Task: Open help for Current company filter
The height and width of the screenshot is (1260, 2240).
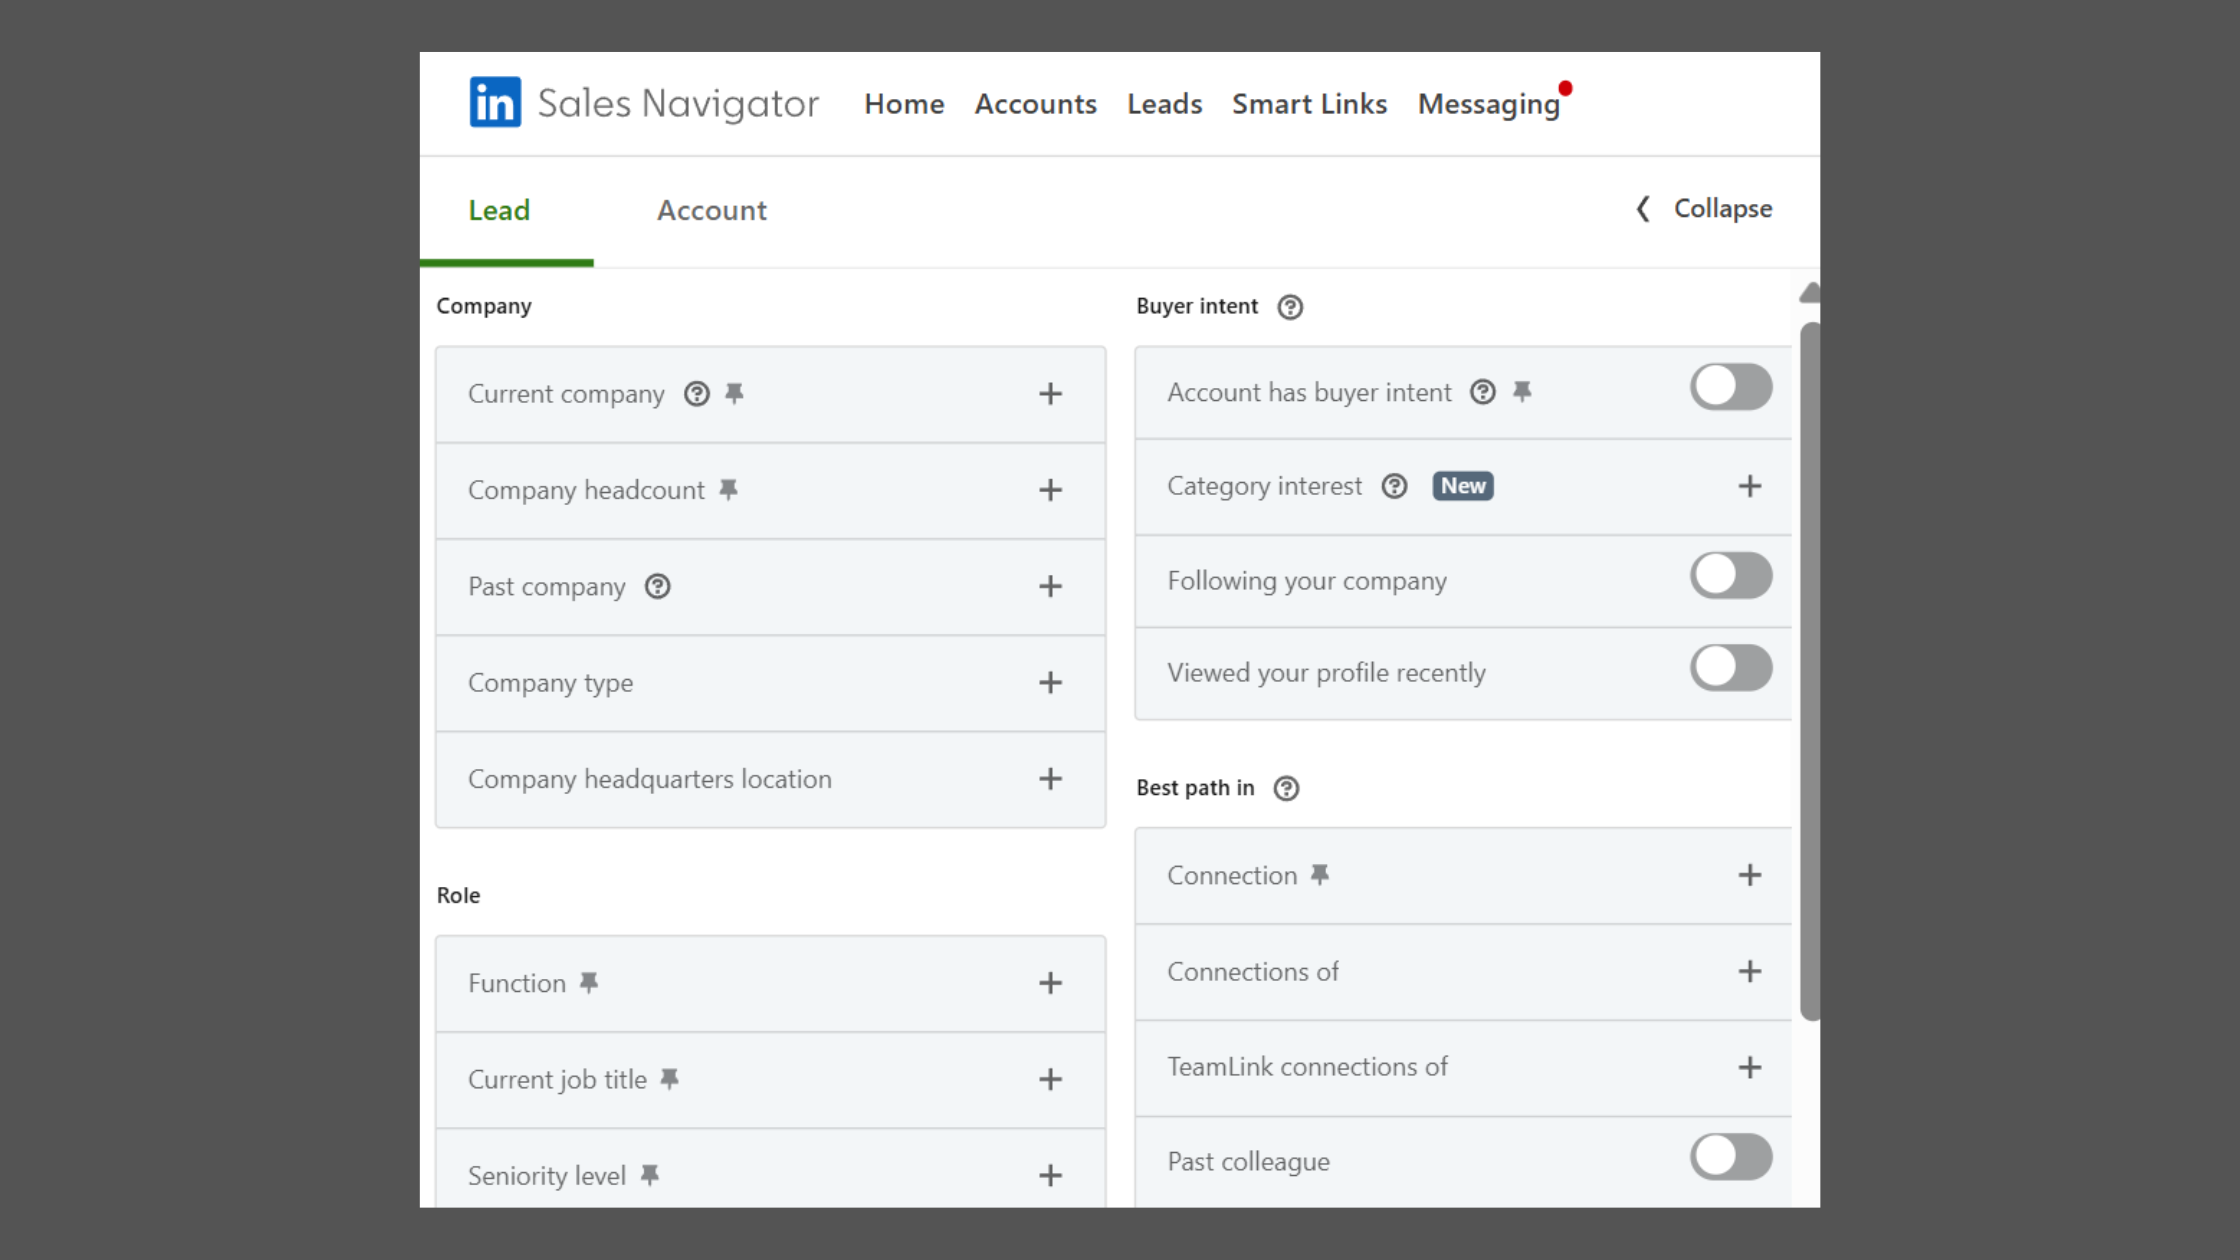Action: (697, 394)
